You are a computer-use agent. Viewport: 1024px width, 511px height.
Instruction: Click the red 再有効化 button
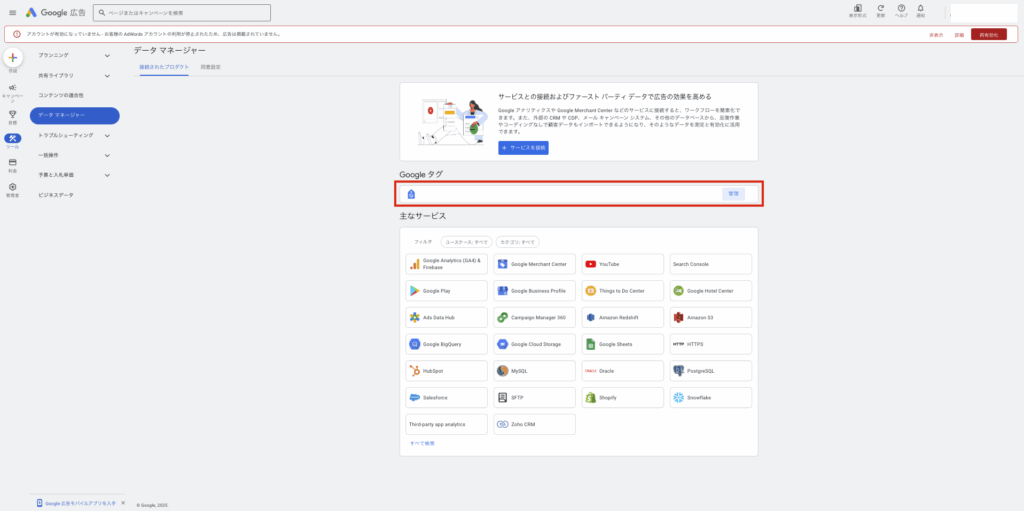pos(989,35)
